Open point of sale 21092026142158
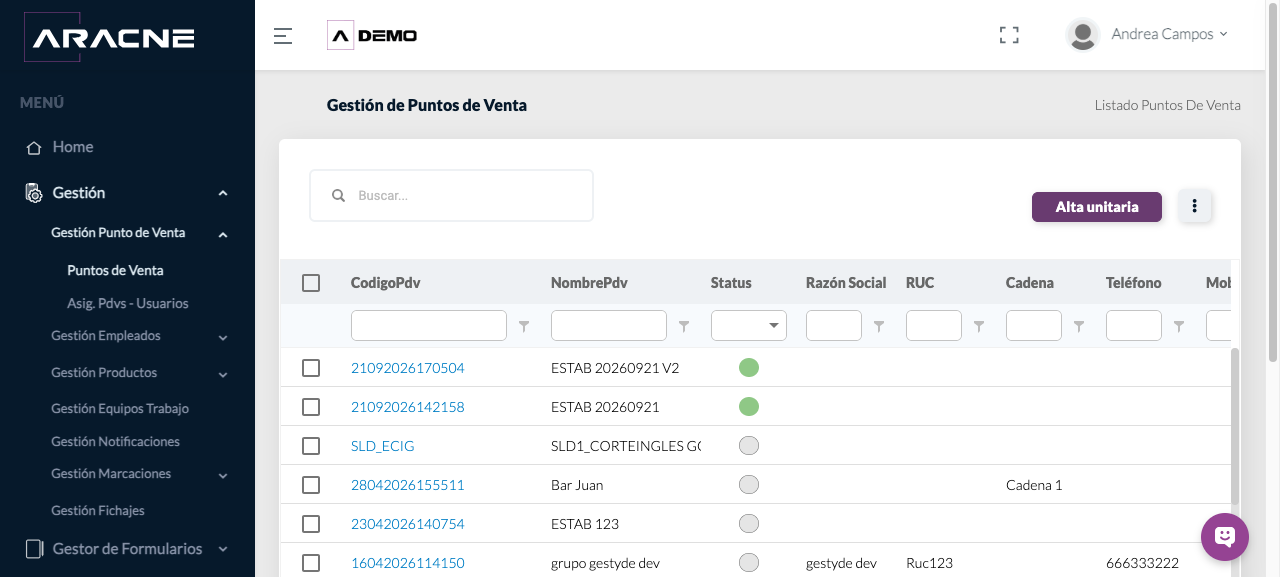 pos(408,407)
